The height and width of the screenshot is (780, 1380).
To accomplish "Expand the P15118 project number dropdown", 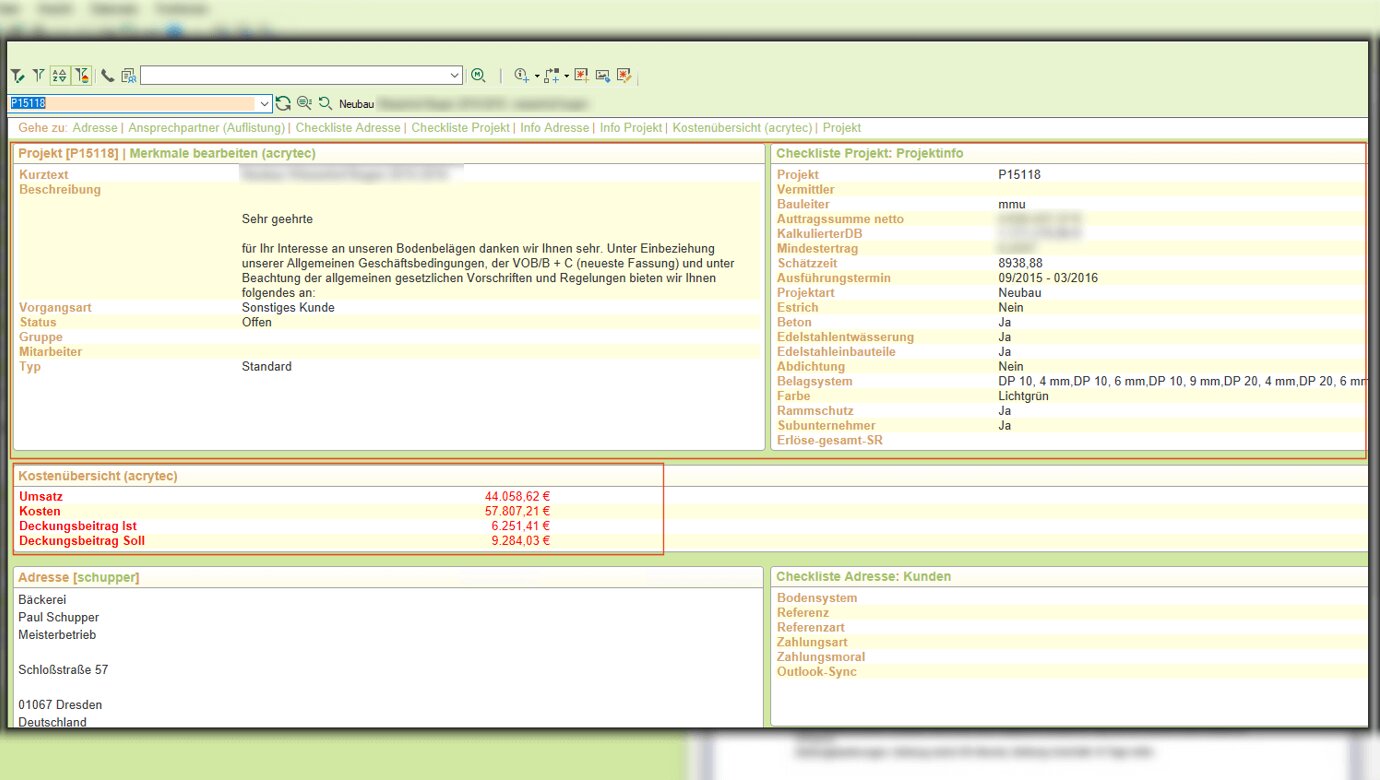I will 264,103.
